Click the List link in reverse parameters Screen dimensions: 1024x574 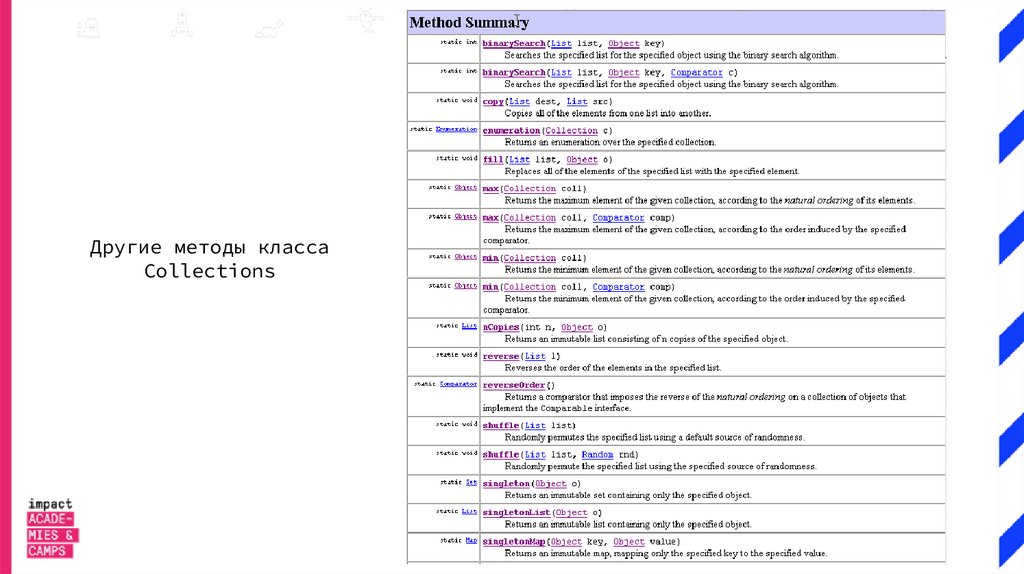click(x=535, y=356)
